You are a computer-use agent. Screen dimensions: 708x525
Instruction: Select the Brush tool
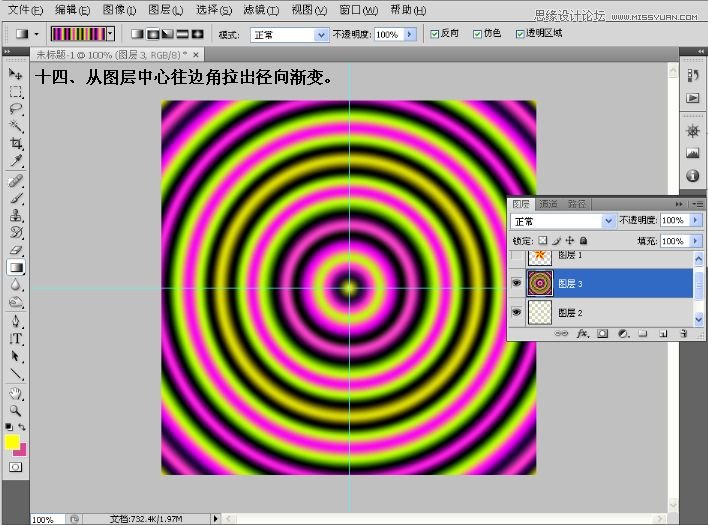point(15,198)
